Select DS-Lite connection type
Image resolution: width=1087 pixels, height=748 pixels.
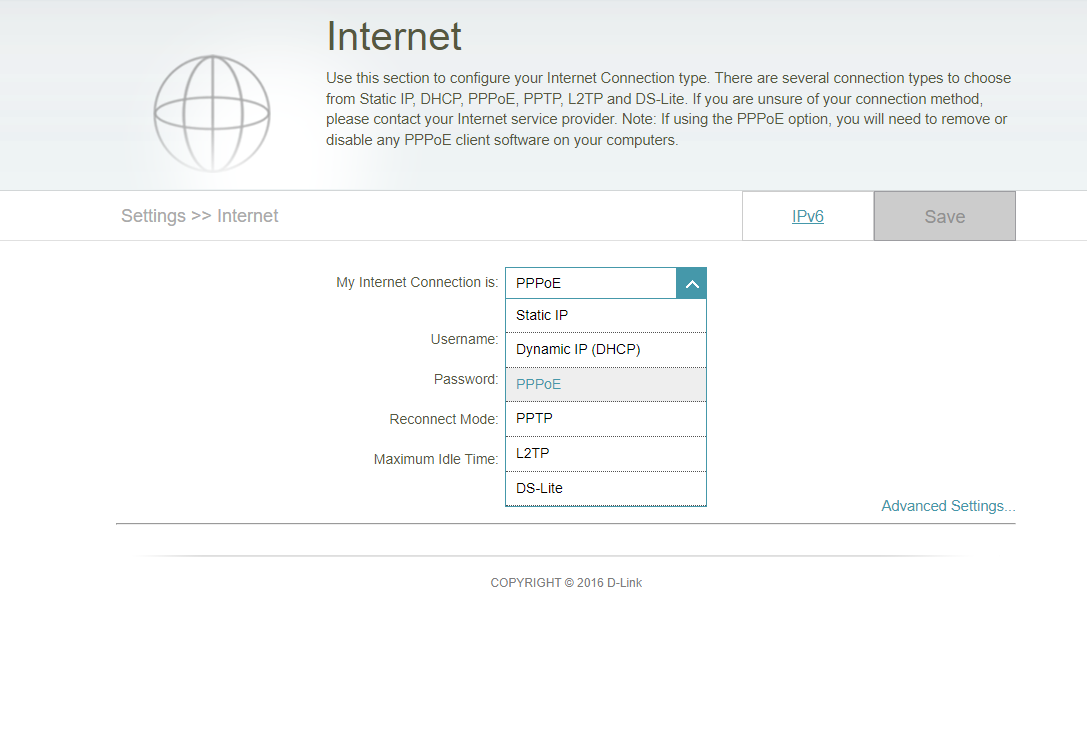(606, 489)
